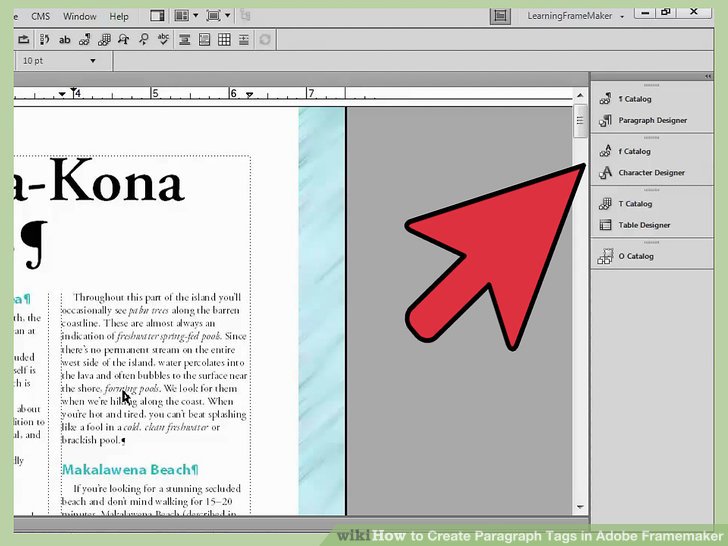This screenshot has width=728, height=546.
Task: Click the workspace icon beside LearningFrameMaker
Action: point(500,16)
